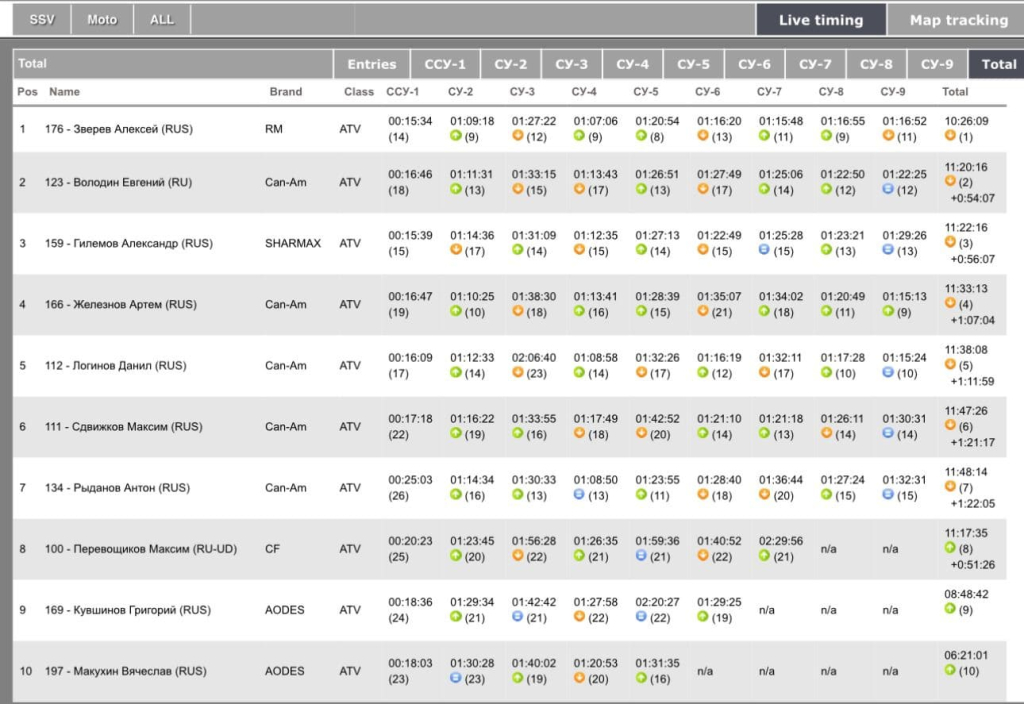Click blue icon in Гилемов's СУ-7 cell
Image resolution: width=1024 pixels, height=704 pixels.
click(x=764, y=250)
